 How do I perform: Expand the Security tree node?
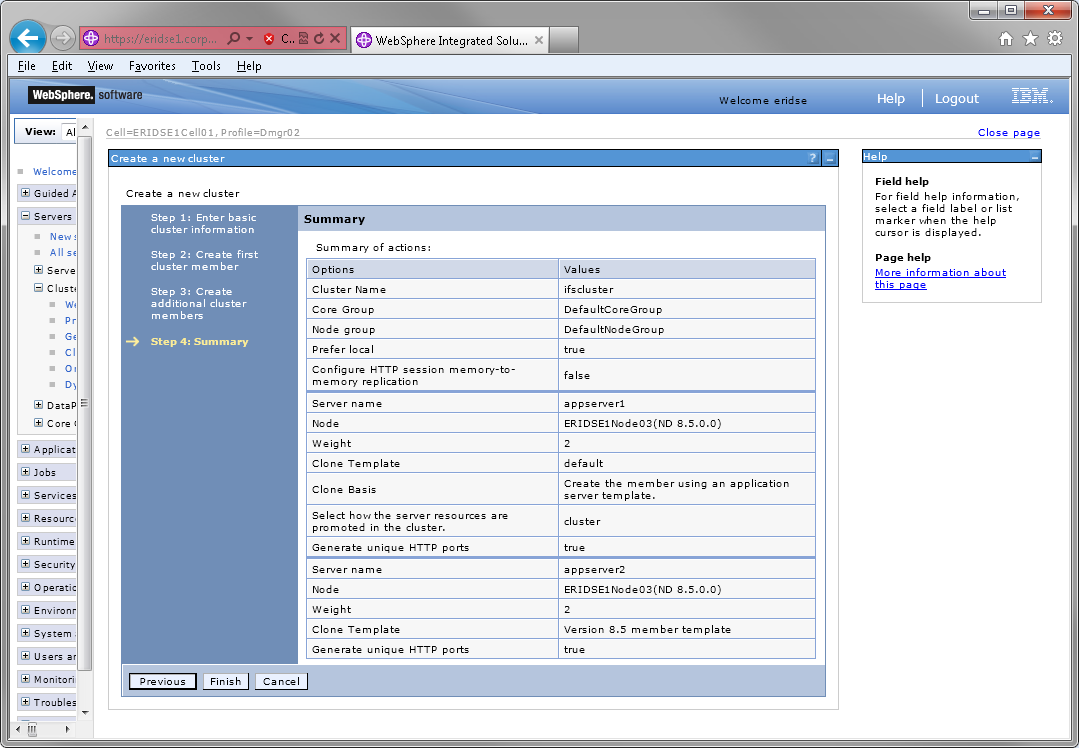point(25,564)
